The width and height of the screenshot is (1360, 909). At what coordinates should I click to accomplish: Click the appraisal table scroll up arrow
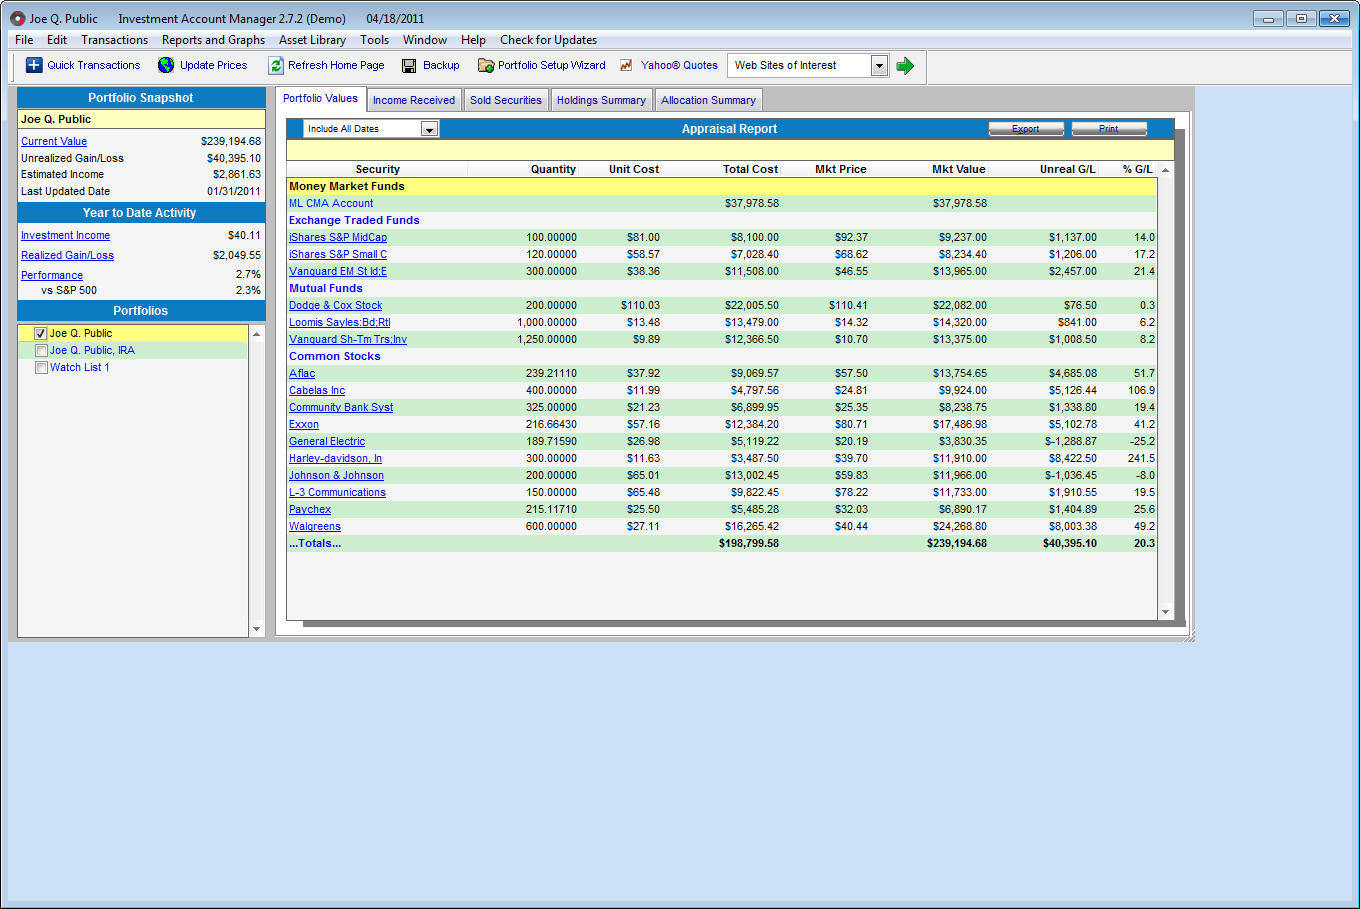click(1165, 170)
